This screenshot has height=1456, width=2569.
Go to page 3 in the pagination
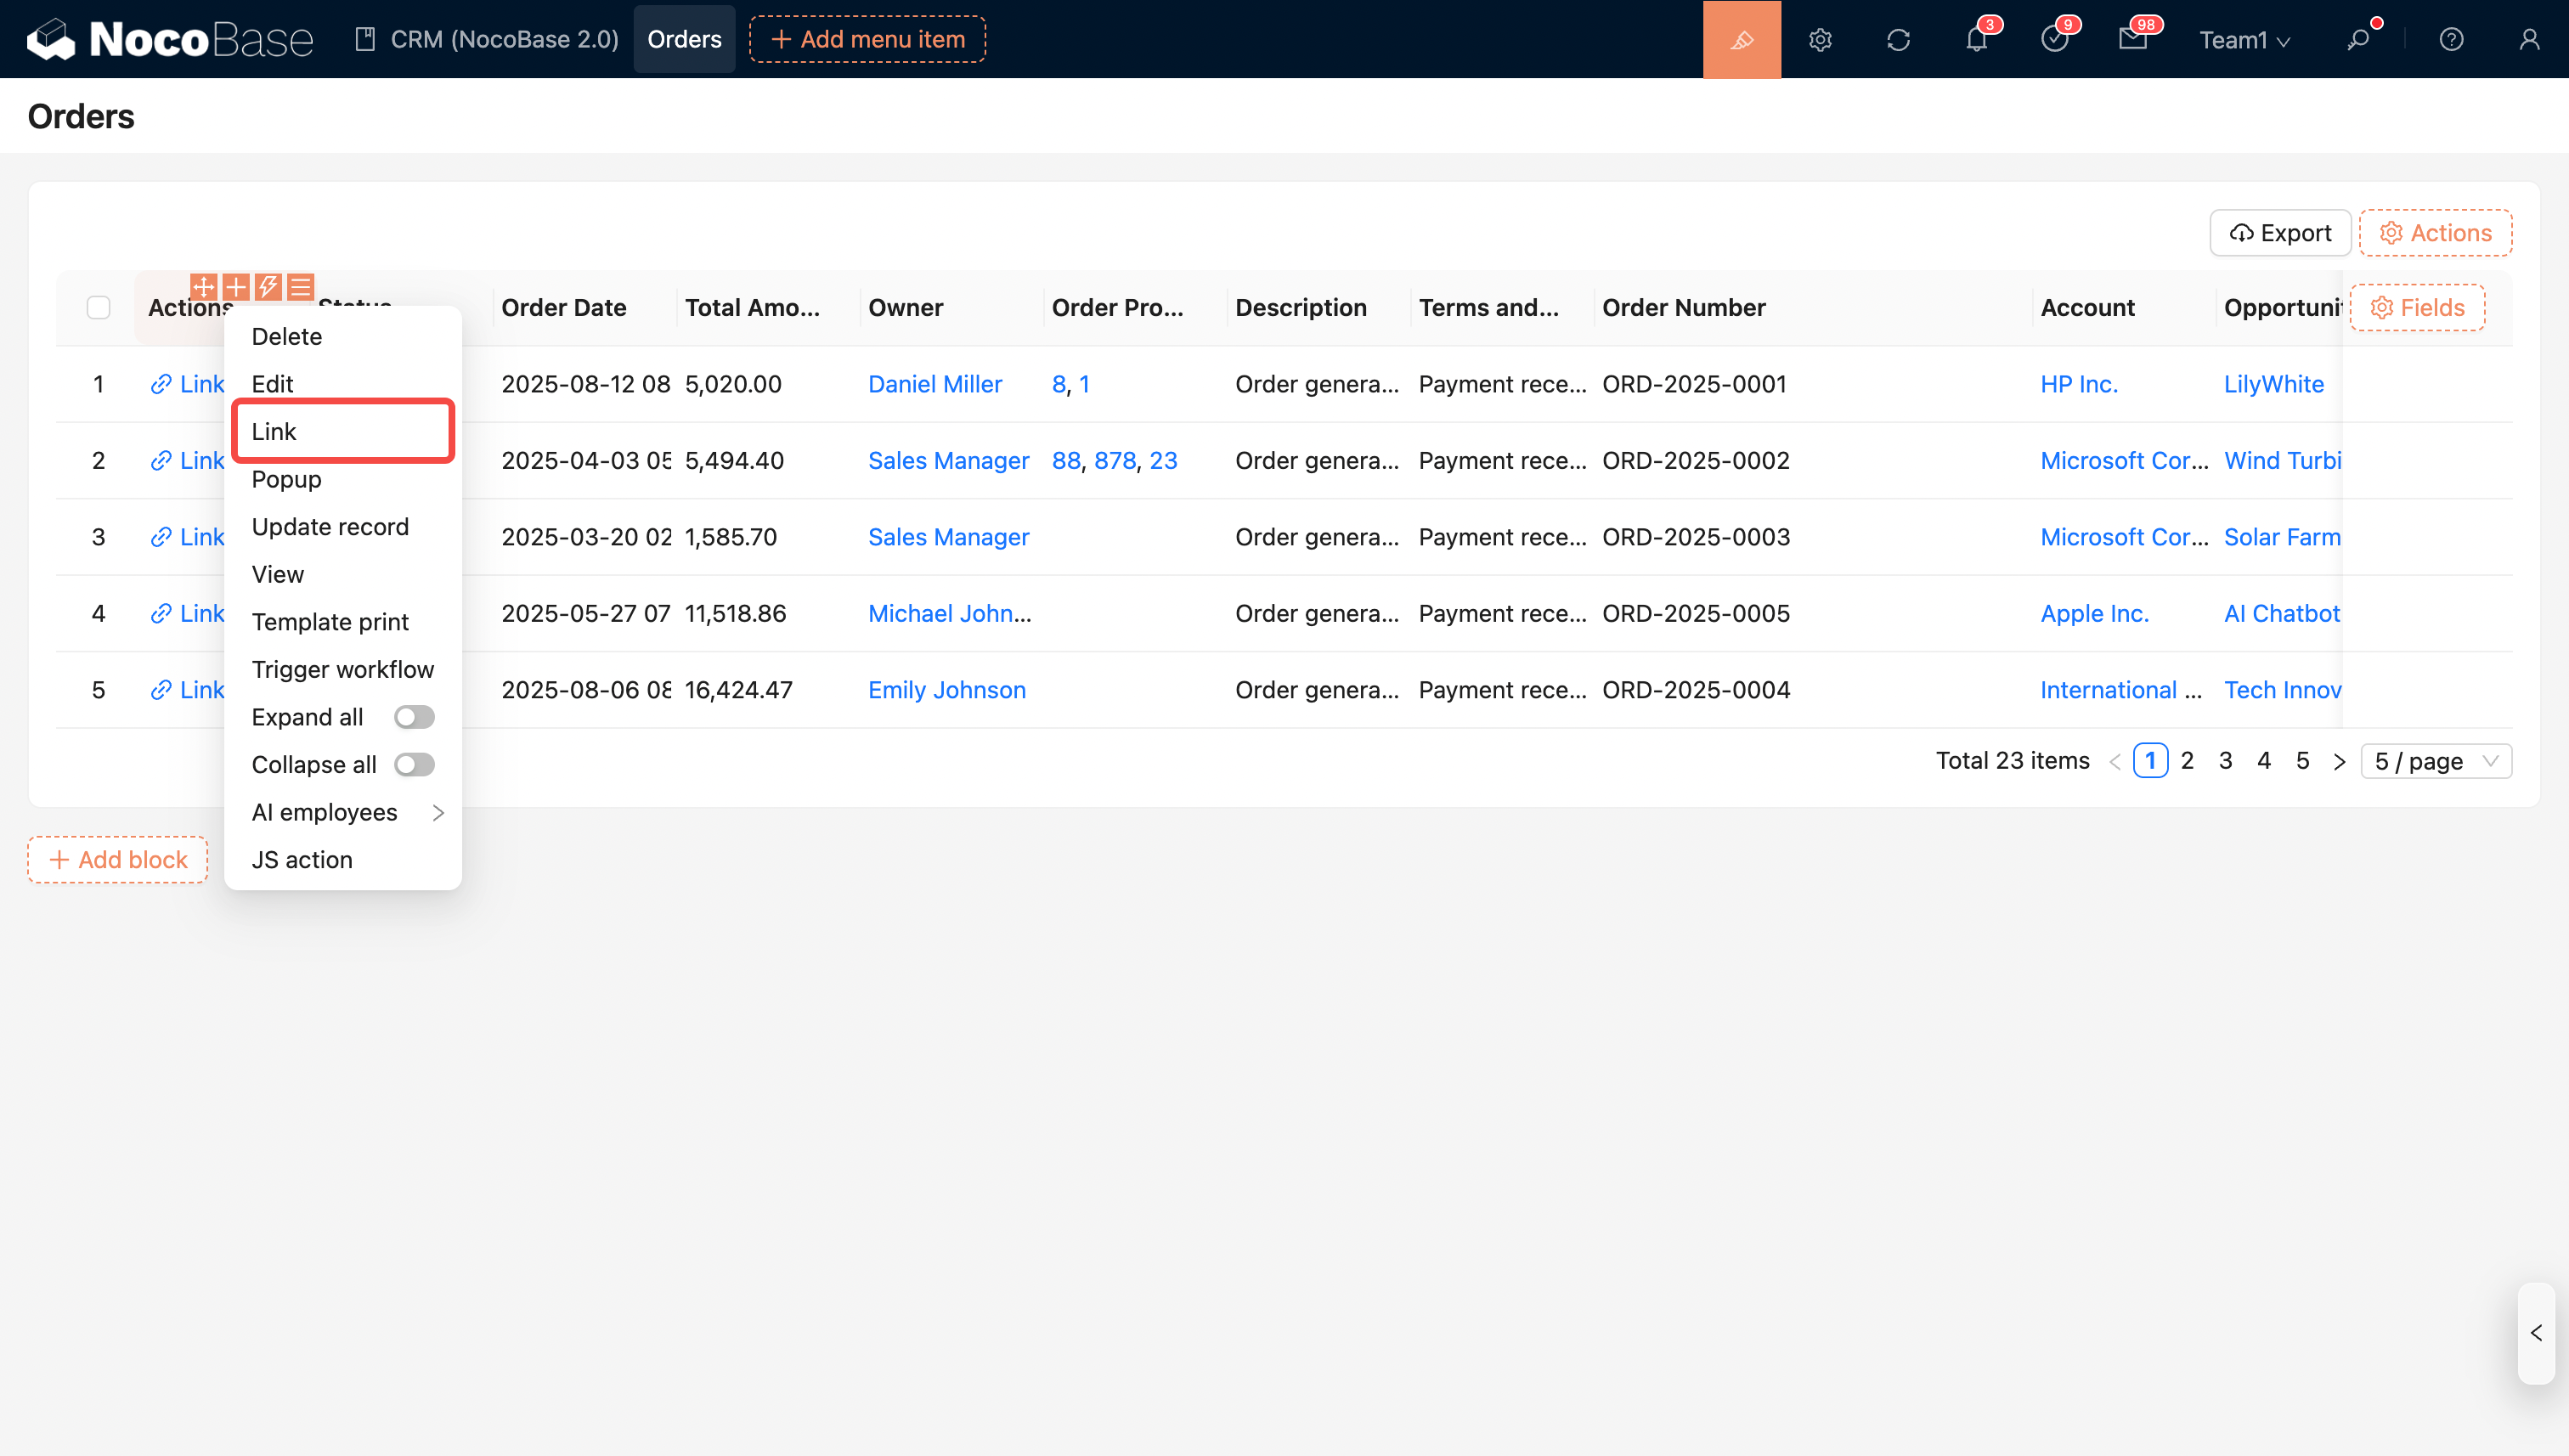(2225, 761)
